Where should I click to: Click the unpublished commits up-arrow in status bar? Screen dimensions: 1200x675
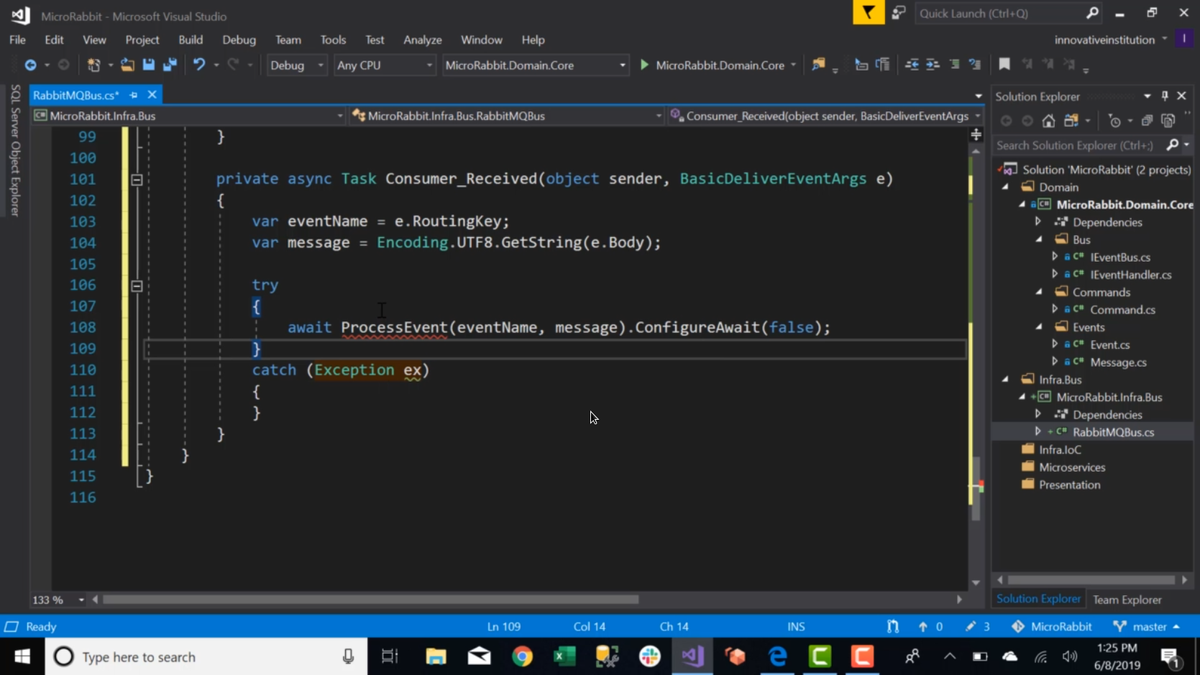click(923, 627)
